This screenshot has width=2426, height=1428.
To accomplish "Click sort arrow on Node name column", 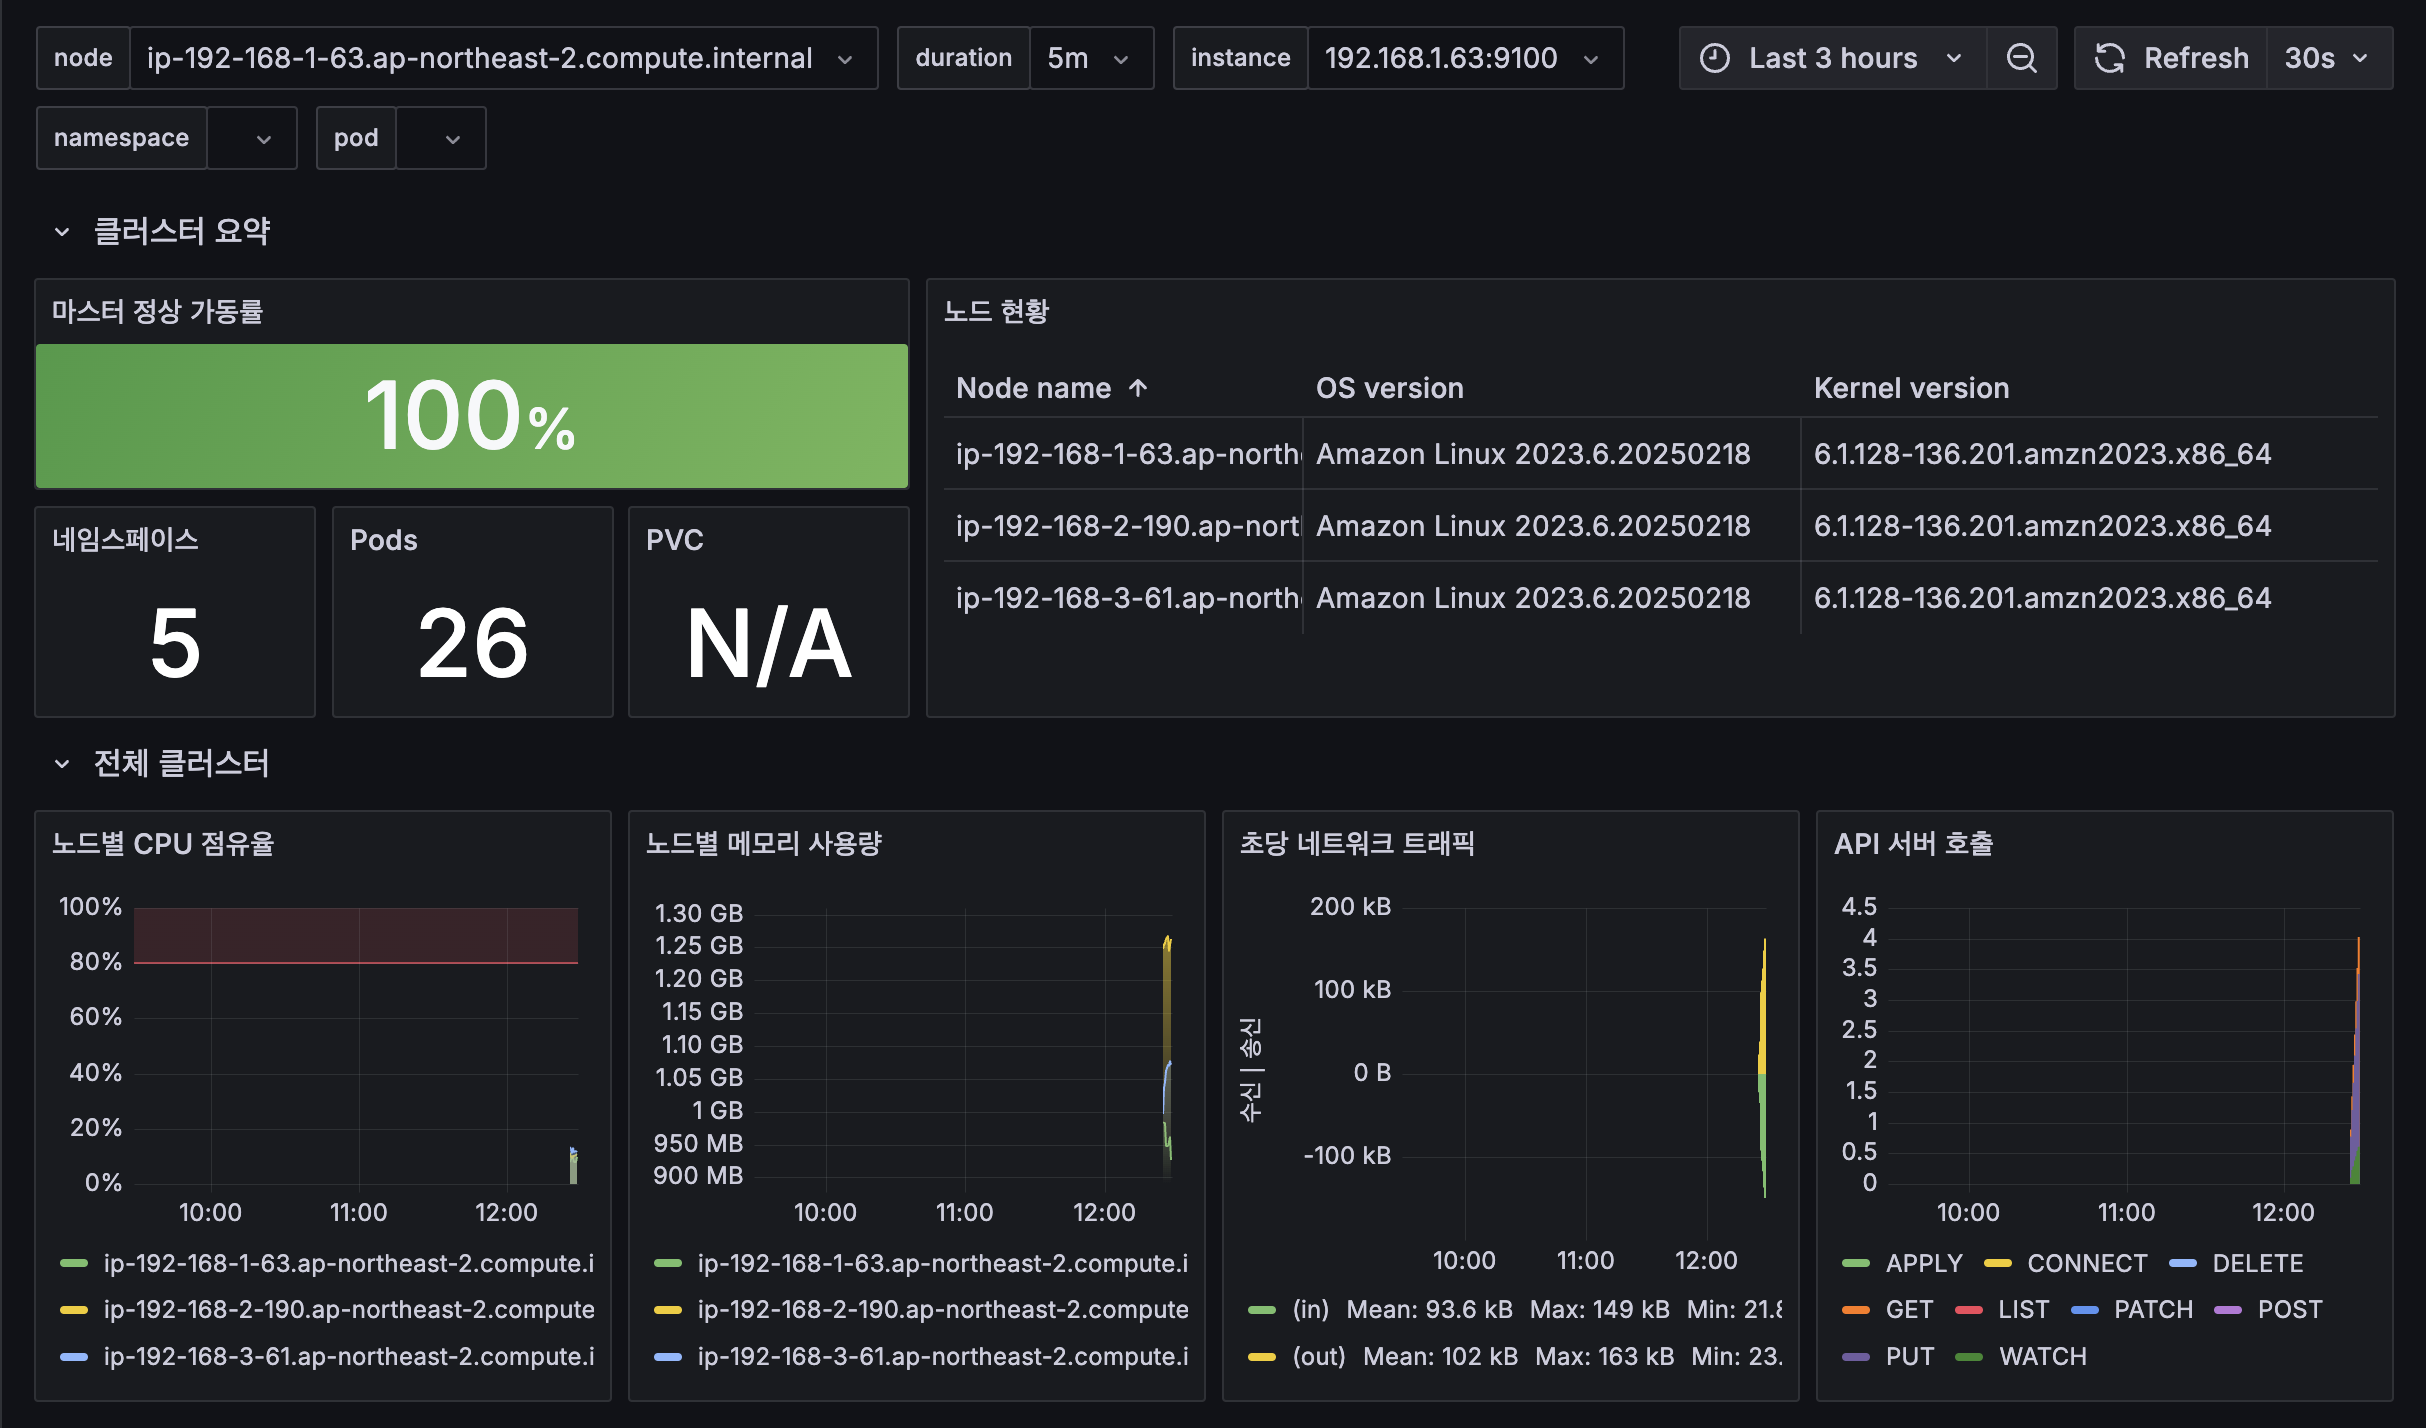I will pos(1138,388).
